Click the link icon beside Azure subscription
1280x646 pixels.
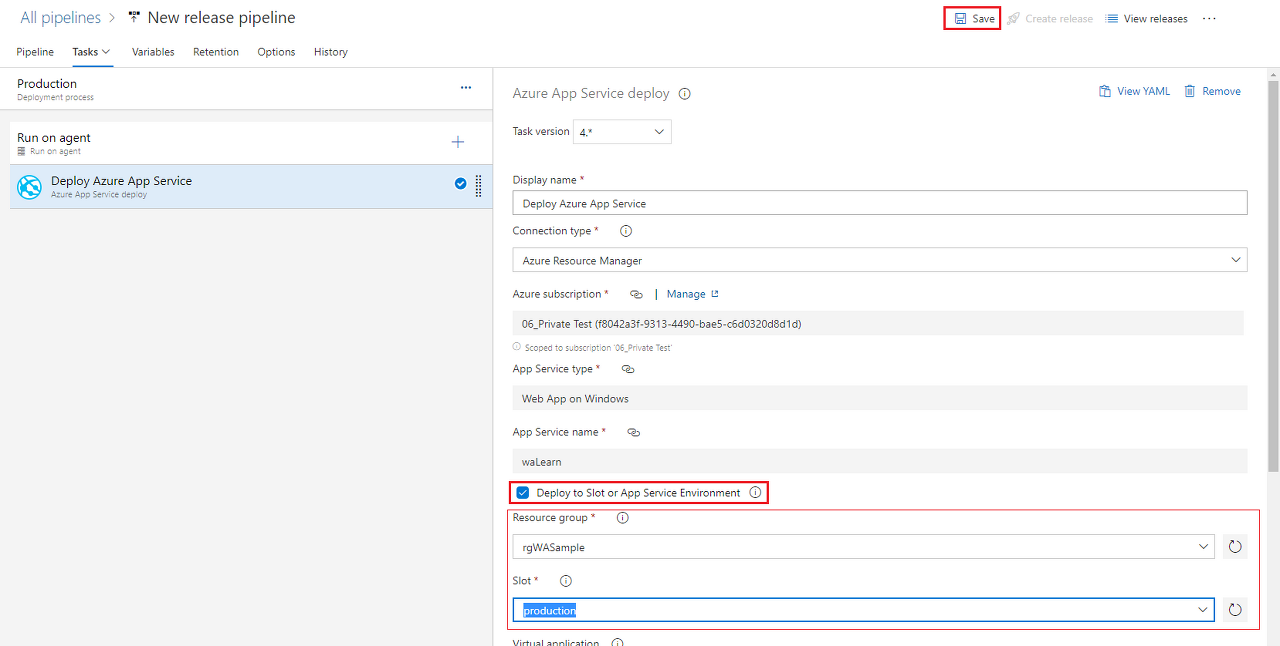(x=636, y=295)
